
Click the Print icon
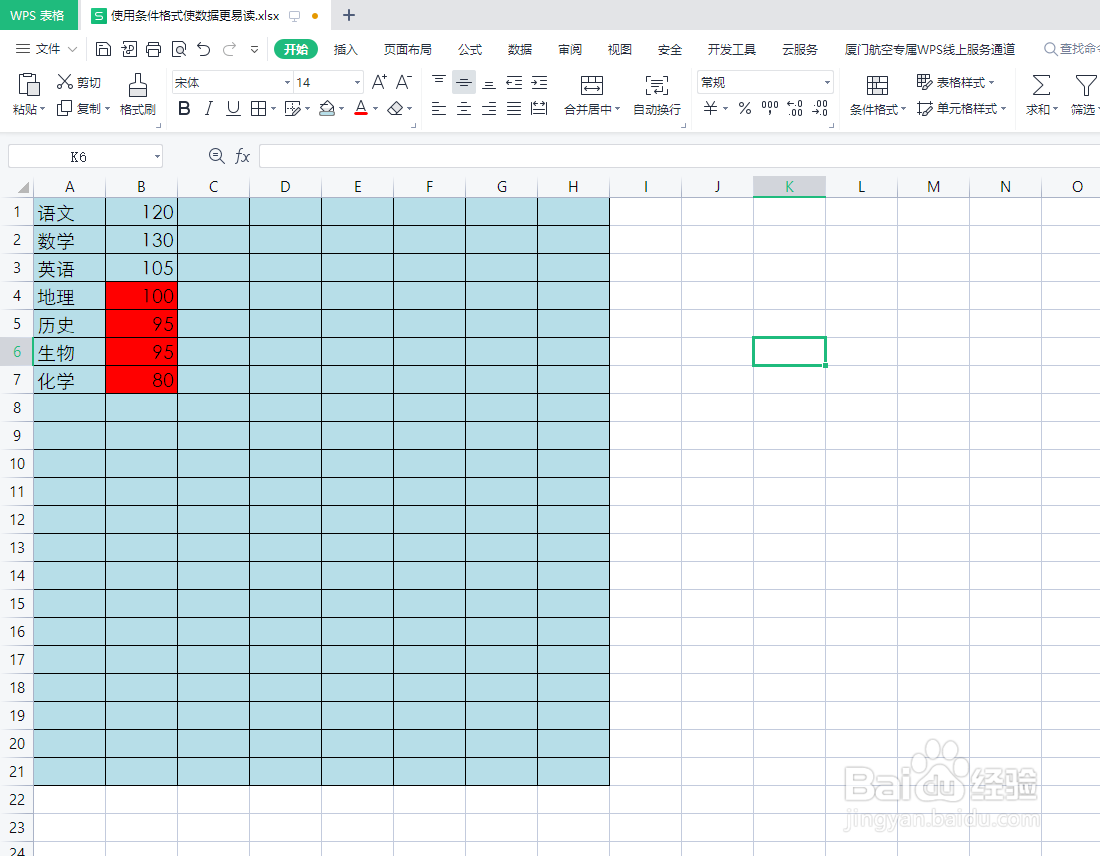154,49
